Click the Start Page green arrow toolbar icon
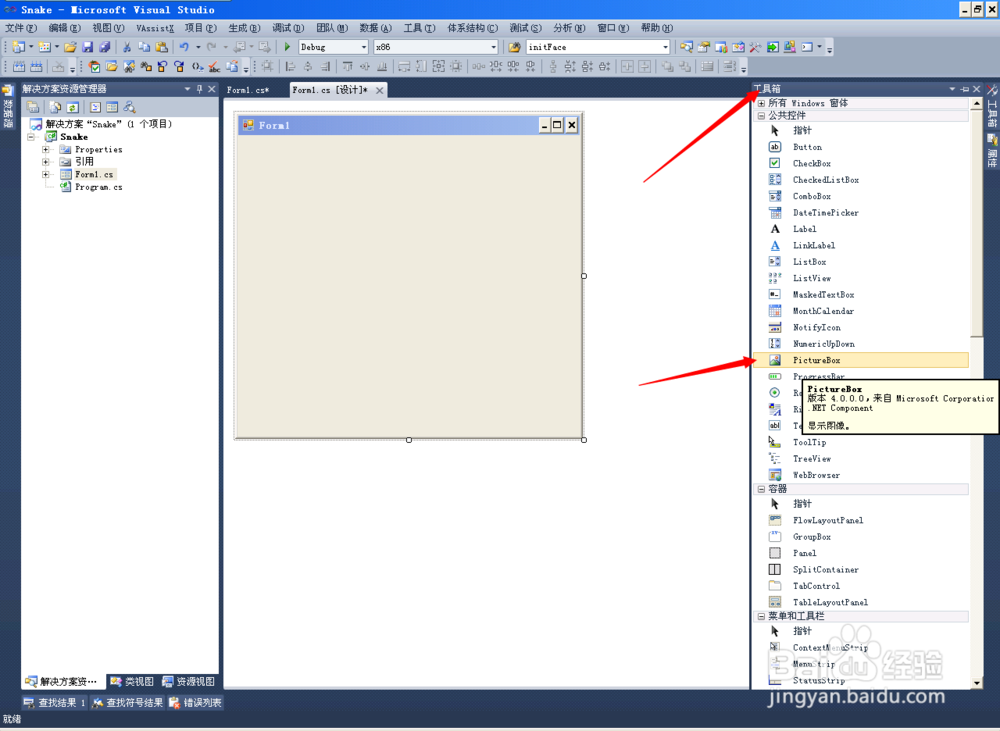Image resolution: width=1000 pixels, height=731 pixels. coord(772,47)
